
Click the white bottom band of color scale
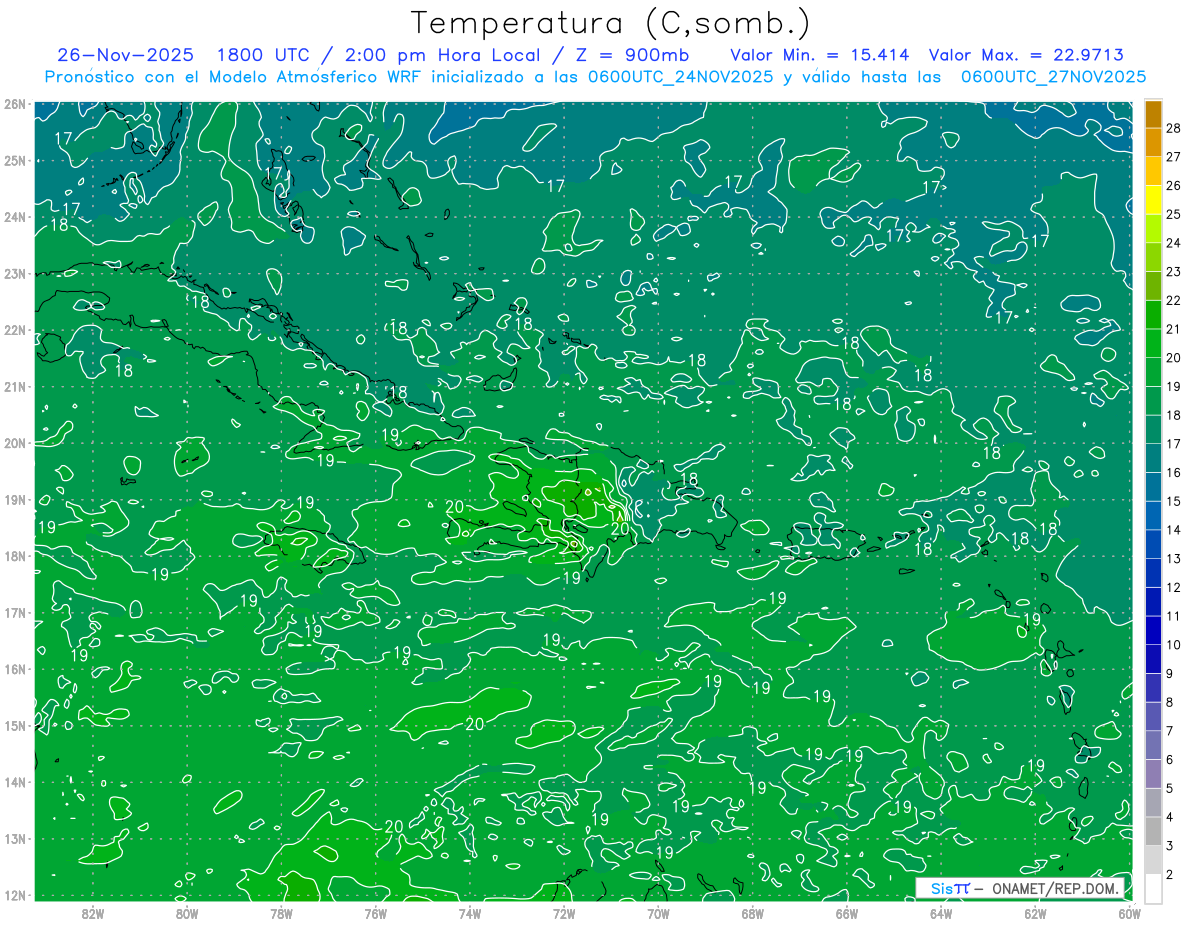[1153, 888]
